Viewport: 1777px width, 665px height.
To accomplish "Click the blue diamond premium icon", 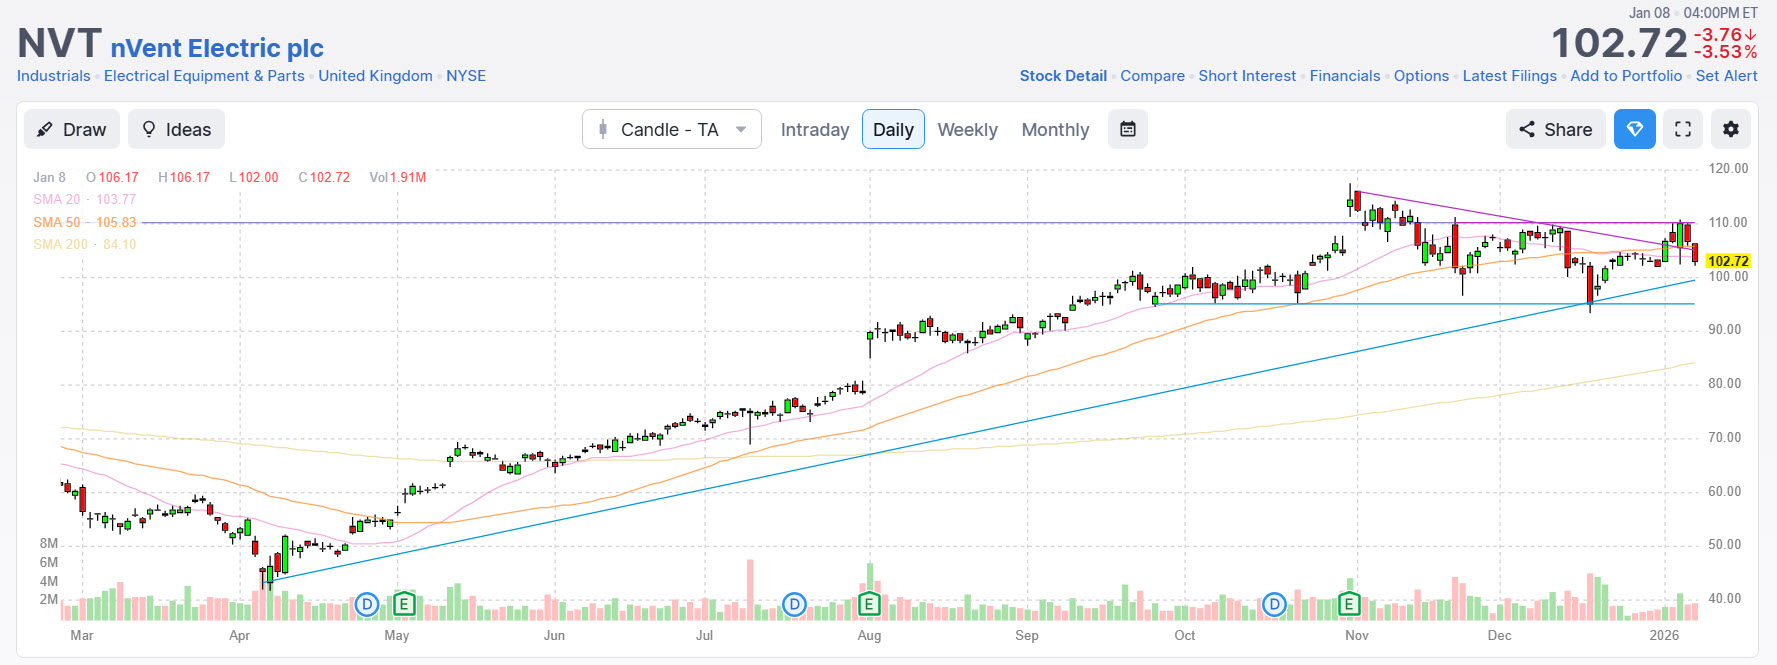I will coord(1635,129).
